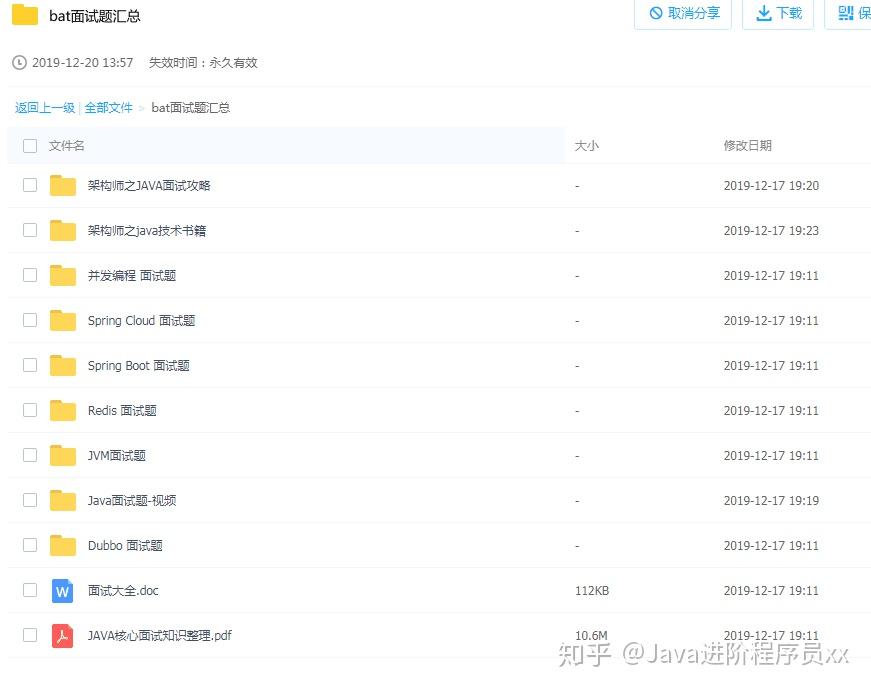Viewport: 871px width, 688px height.
Task: Open the Java面试题-视频 folder
Action: pyautogui.click(x=133, y=500)
